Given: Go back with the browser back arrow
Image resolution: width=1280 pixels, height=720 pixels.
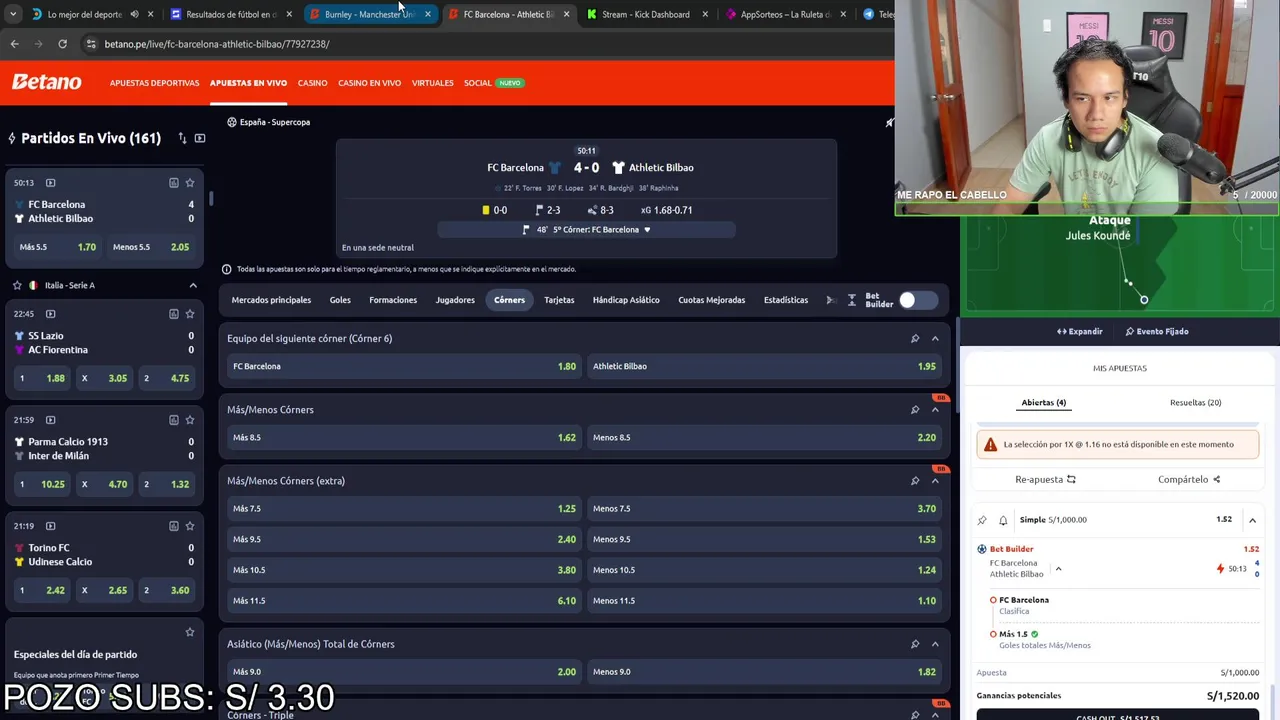Looking at the screenshot, I should click(x=14, y=44).
